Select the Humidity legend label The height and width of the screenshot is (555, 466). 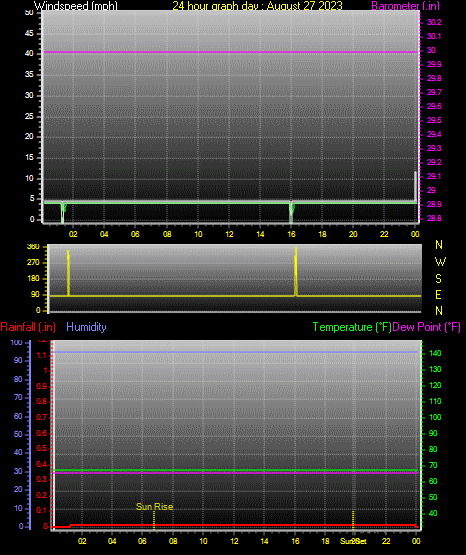tap(86, 327)
